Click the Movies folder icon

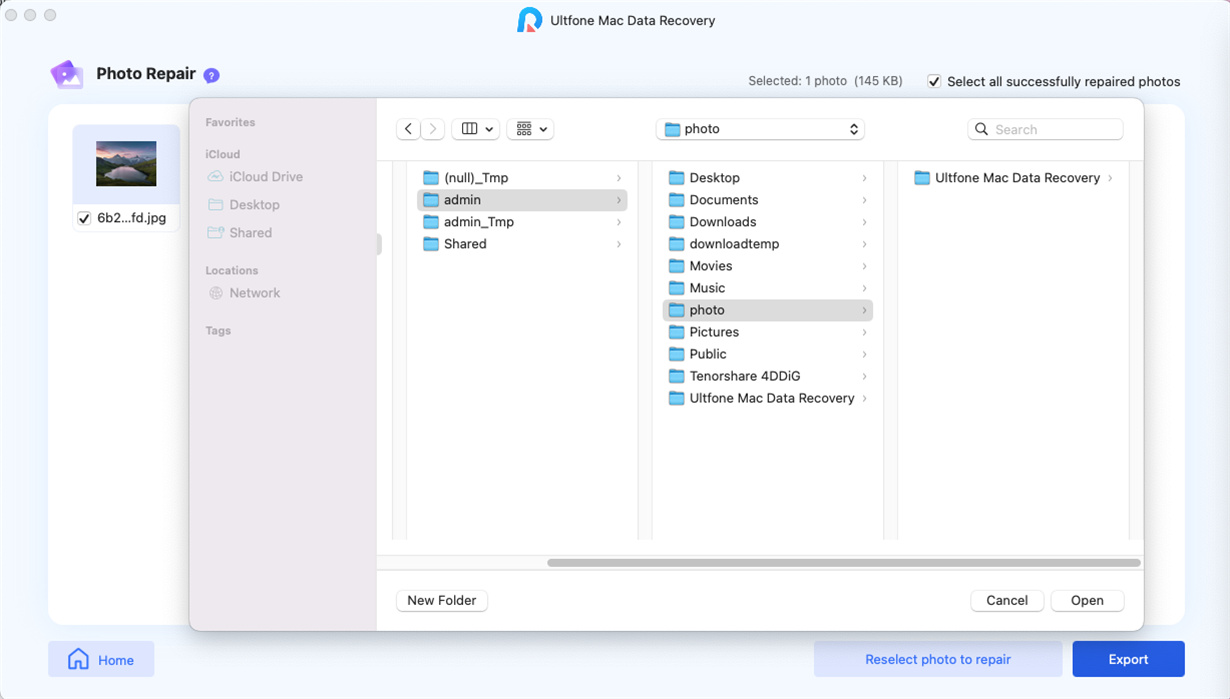tap(677, 266)
